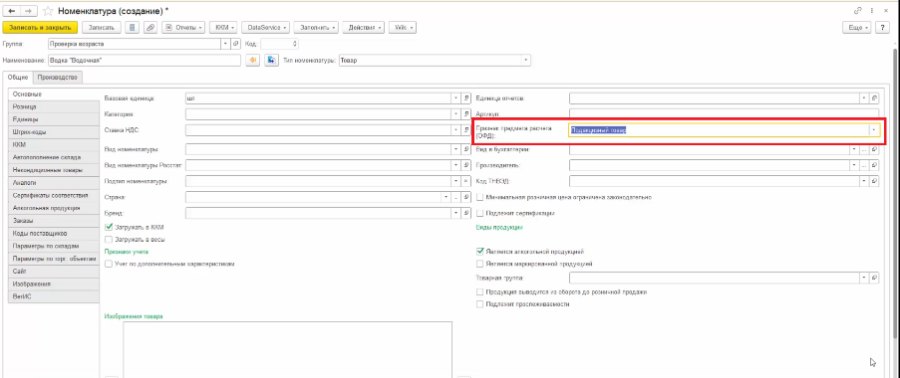Open the Тип номенклатуры combo box
Image resolution: width=900 pixels, height=378 pixels.
tap(435, 60)
